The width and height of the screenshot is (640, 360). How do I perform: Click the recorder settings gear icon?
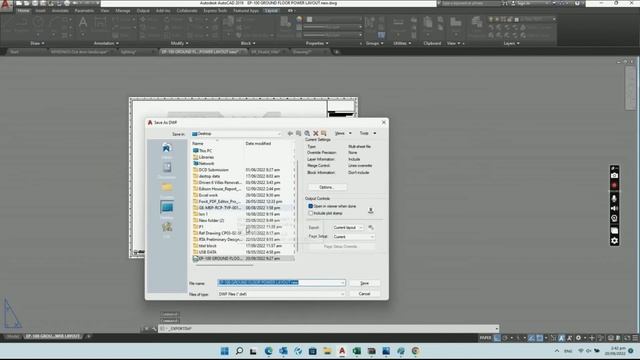pos(614,241)
